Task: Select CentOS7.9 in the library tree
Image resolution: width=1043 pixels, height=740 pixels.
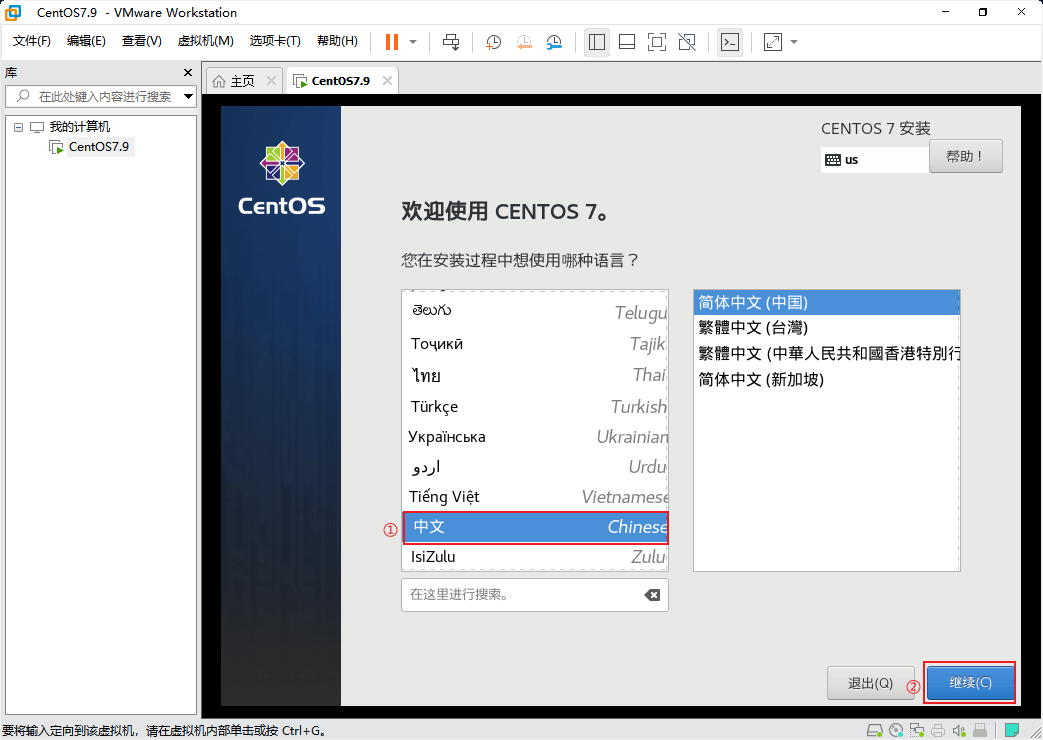Action: click(98, 146)
